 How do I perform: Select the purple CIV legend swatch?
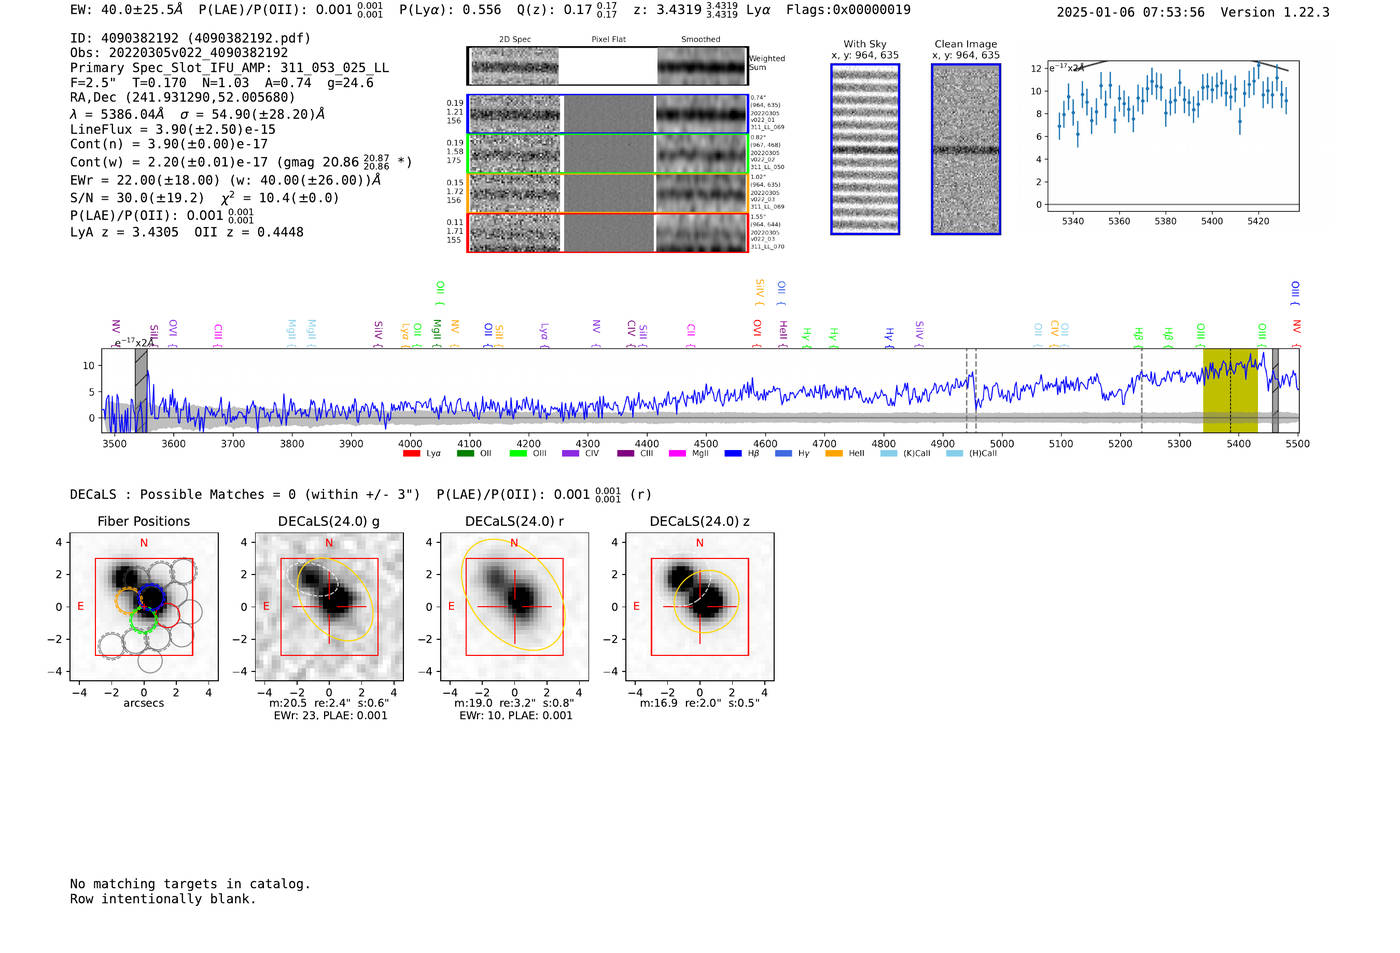tap(571, 454)
